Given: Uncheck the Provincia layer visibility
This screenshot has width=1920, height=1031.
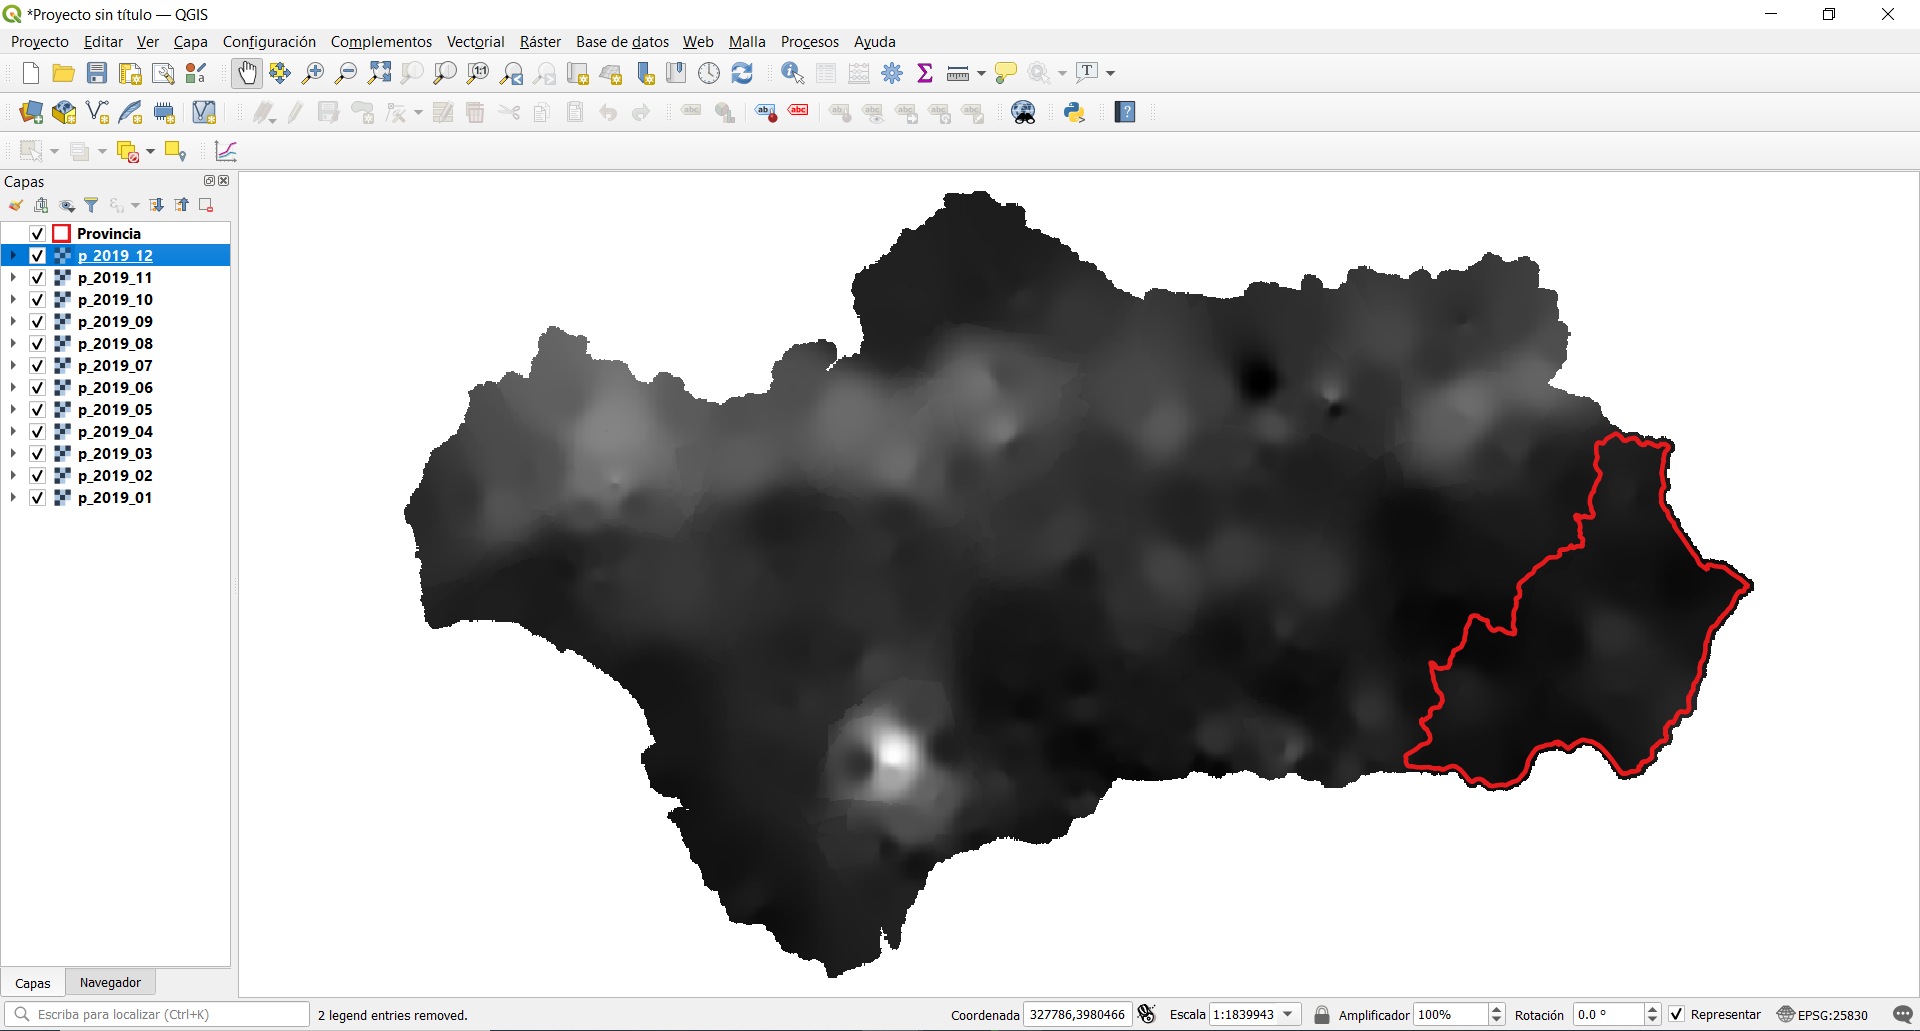Looking at the screenshot, I should pyautogui.click(x=36, y=233).
